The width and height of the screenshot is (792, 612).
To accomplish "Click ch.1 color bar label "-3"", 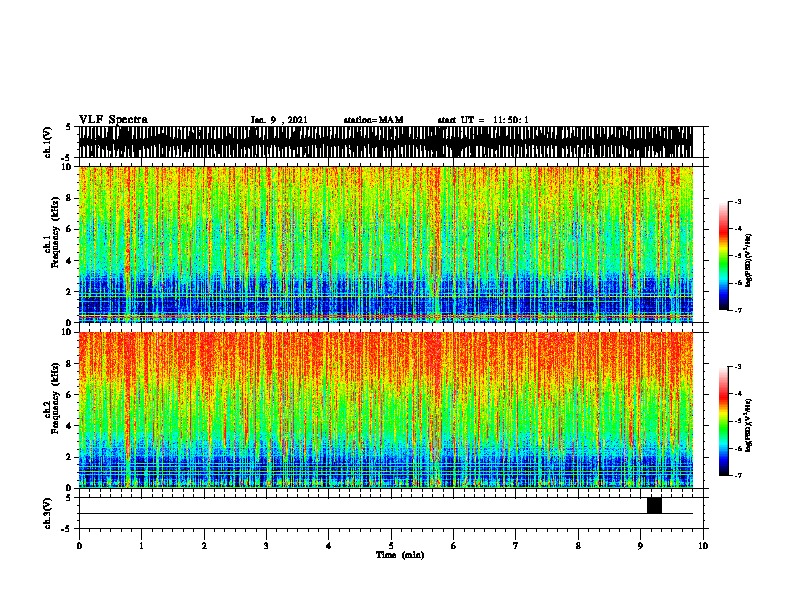I will pos(738,201).
